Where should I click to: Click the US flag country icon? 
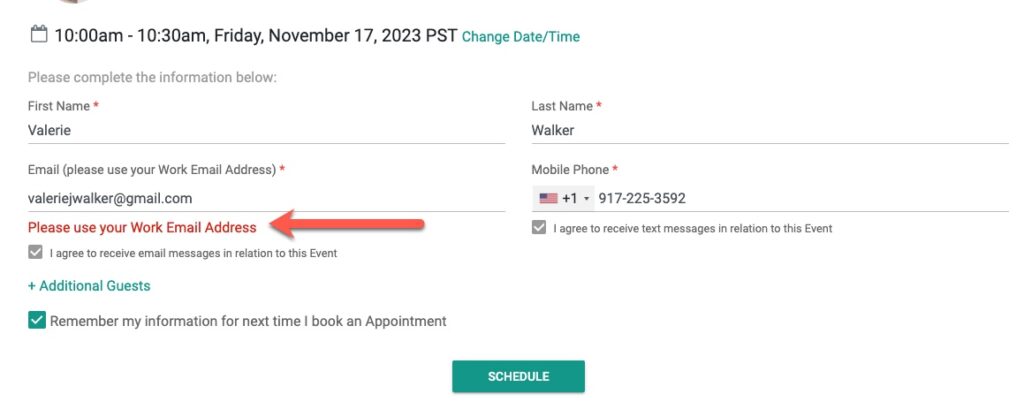pyautogui.click(x=548, y=198)
